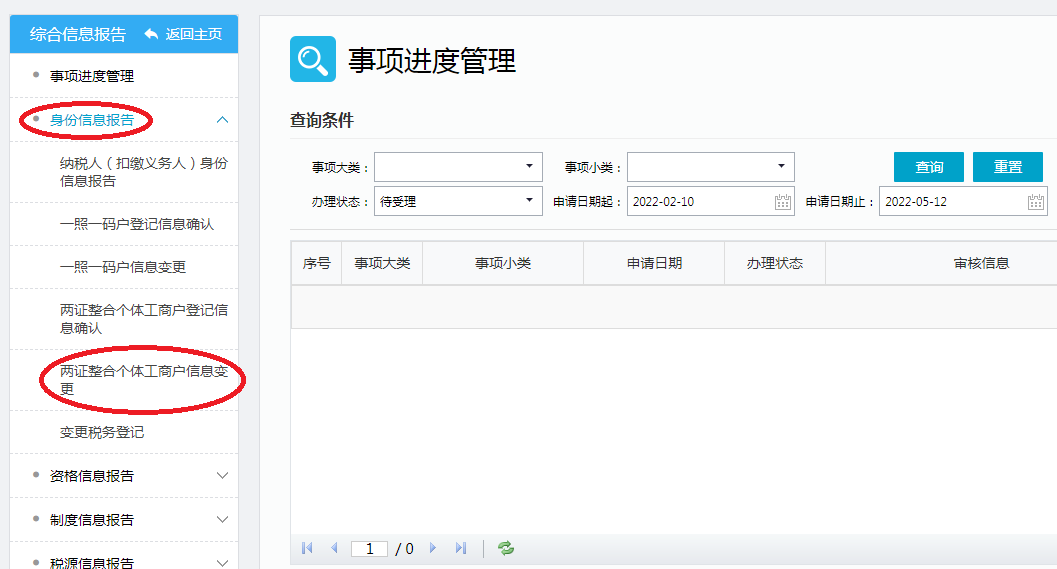1057x569 pixels.
Task: Select 事项进度管理 in the sidebar
Action: [92, 76]
